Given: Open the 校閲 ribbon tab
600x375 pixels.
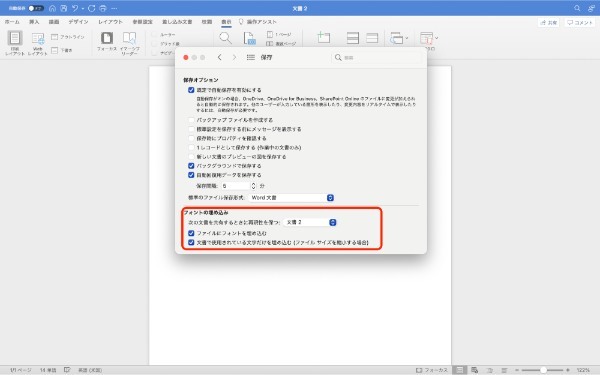Looking at the screenshot, I should 207,22.
